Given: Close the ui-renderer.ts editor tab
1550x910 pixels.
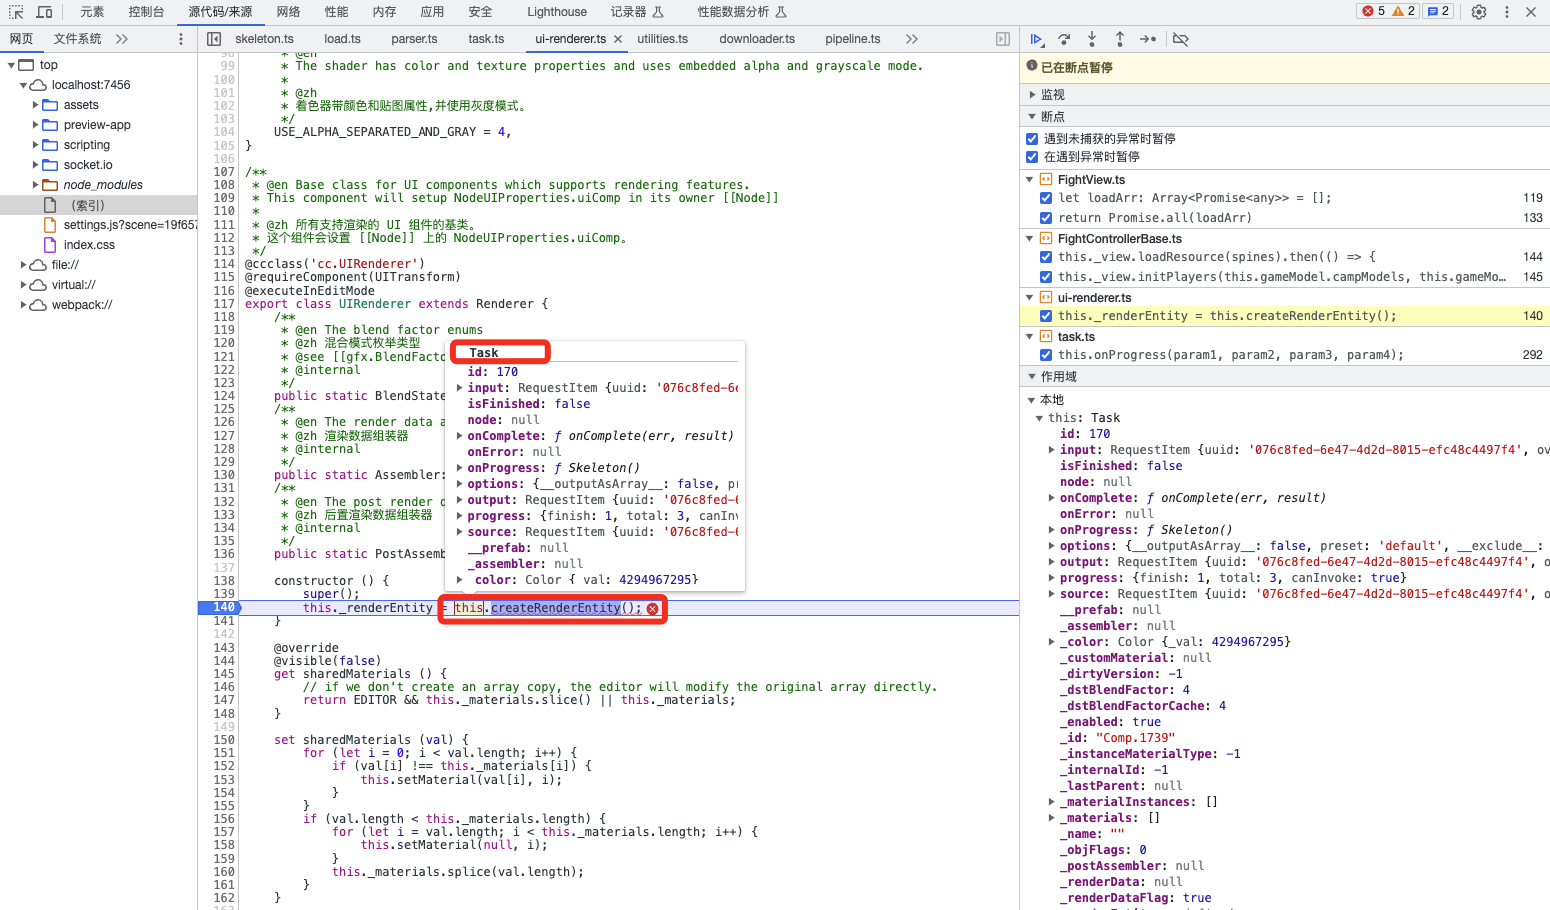Looking at the screenshot, I should (x=618, y=39).
